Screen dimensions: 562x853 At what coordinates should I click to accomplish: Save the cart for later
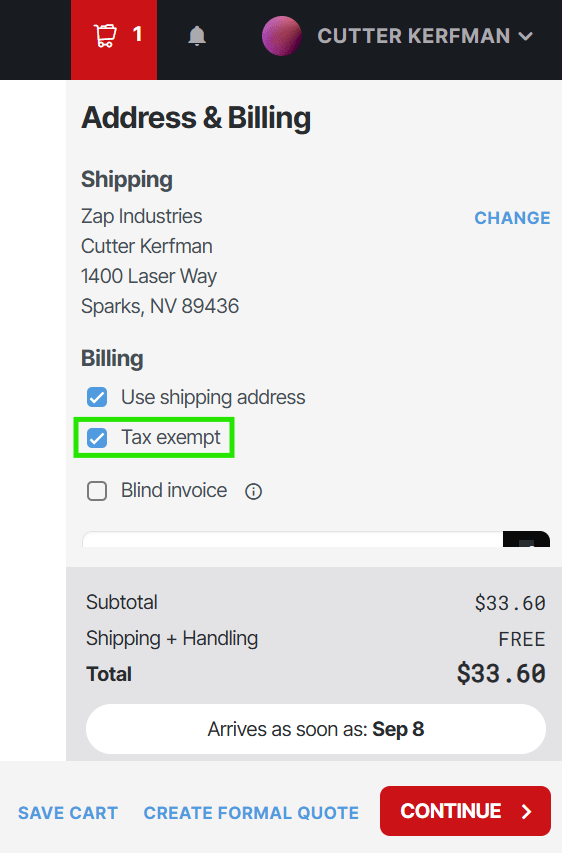[68, 813]
